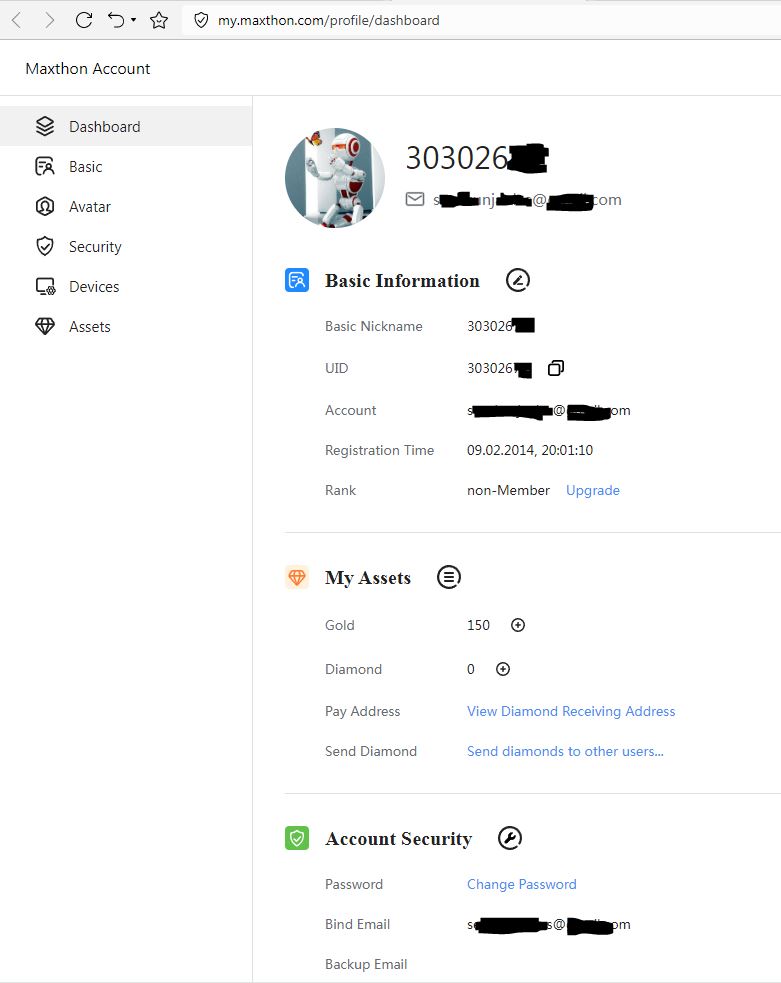Open the My Assets list icon
Viewport: 781px width, 983px height.
coord(449,577)
